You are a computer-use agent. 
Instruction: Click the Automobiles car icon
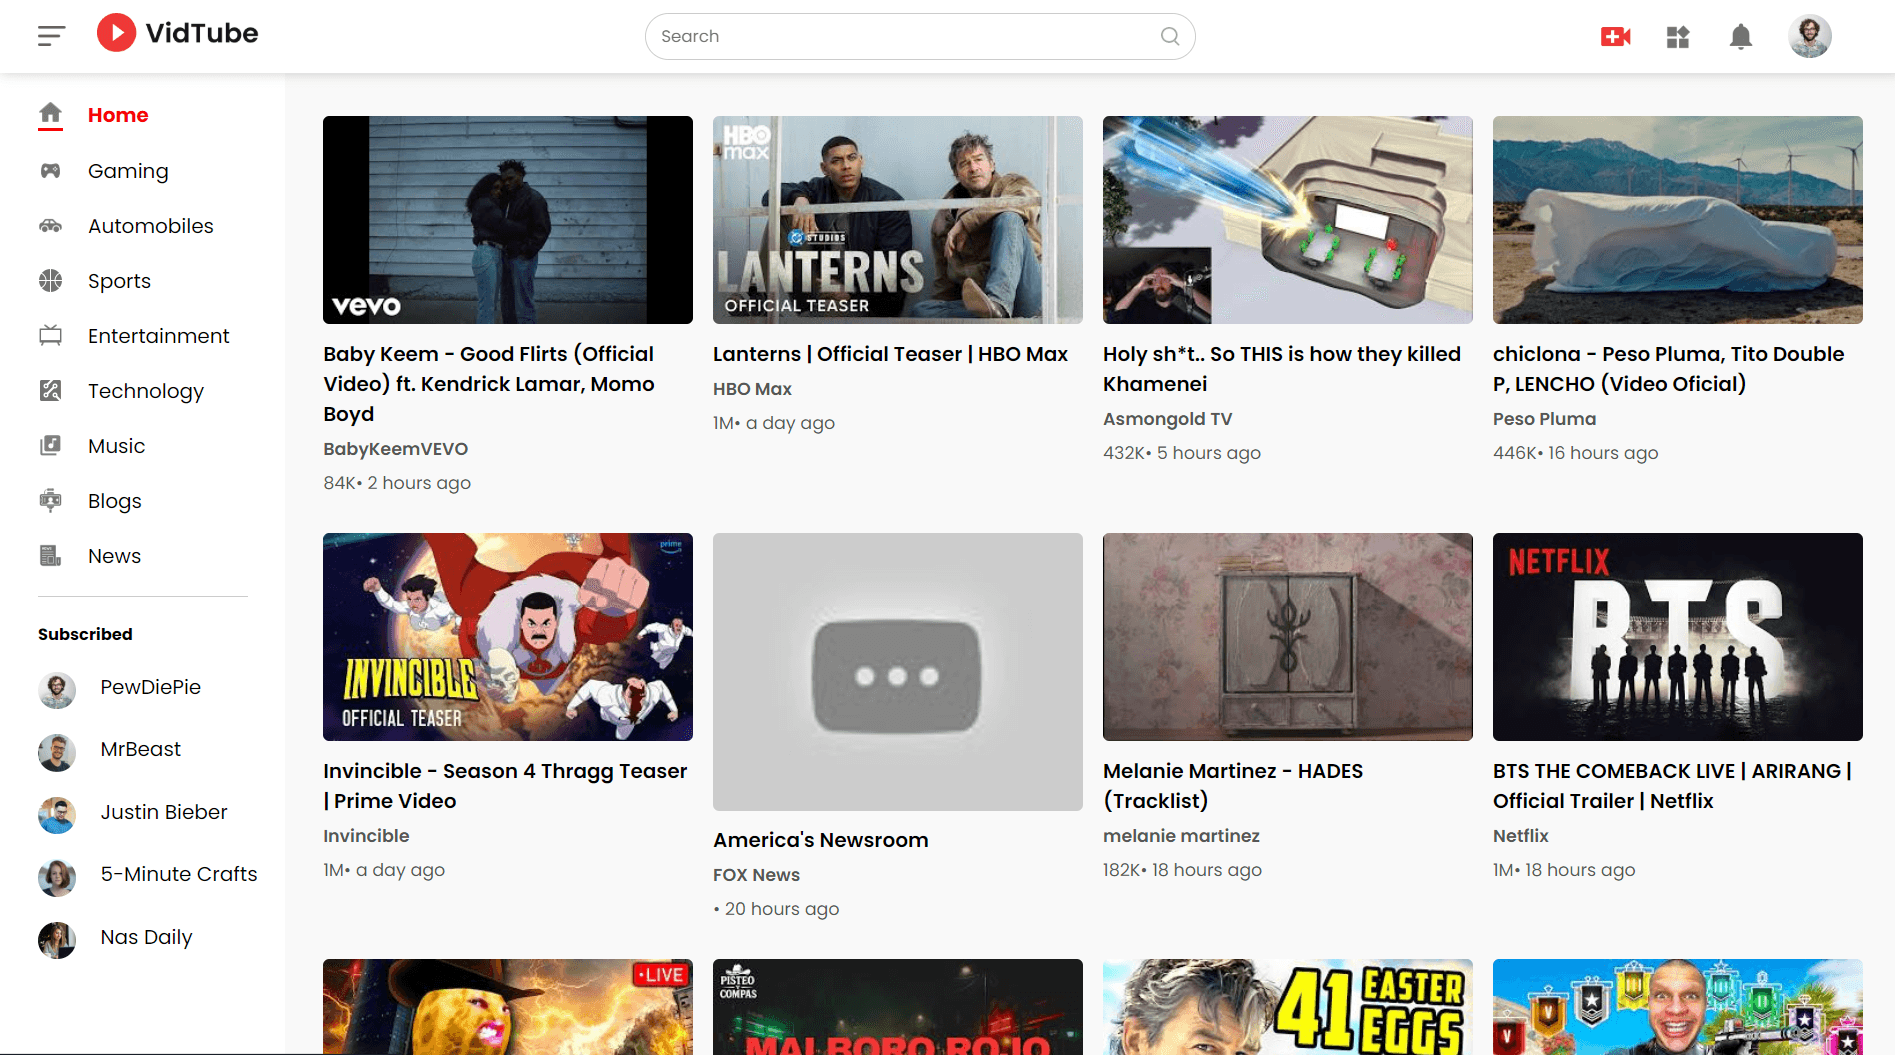(x=50, y=225)
